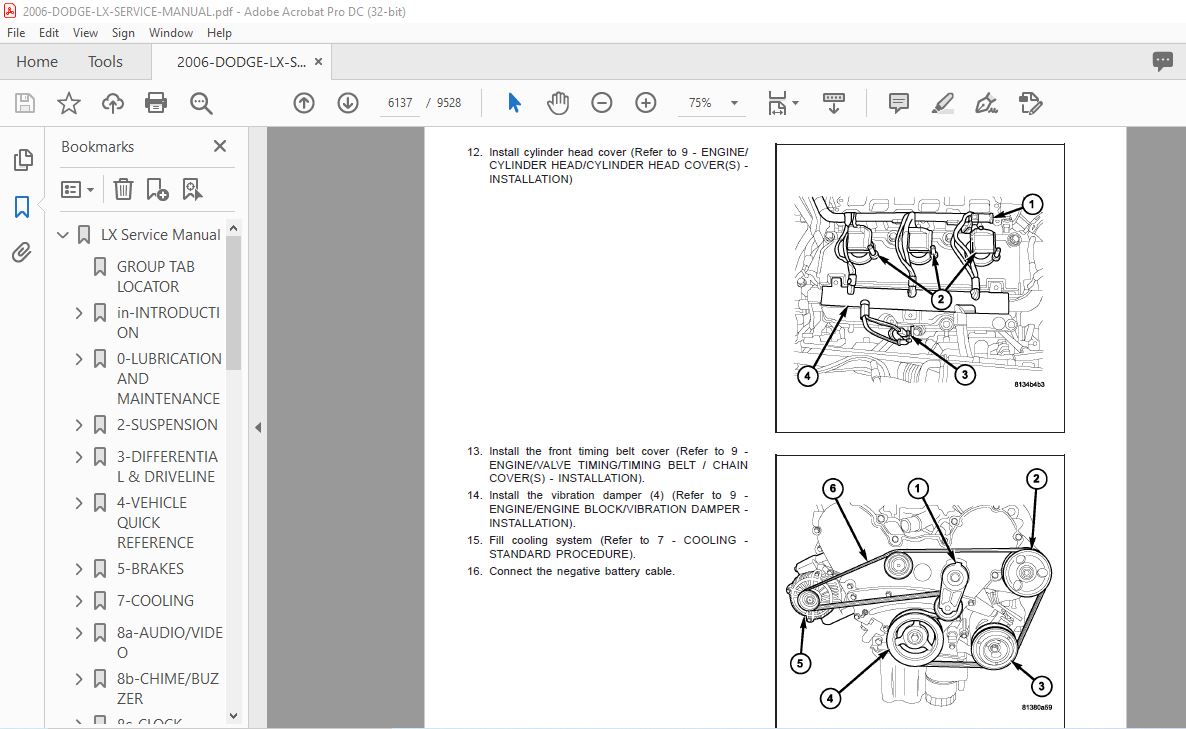1186x729 pixels.
Task: Click the Save file icon
Action: 25,103
